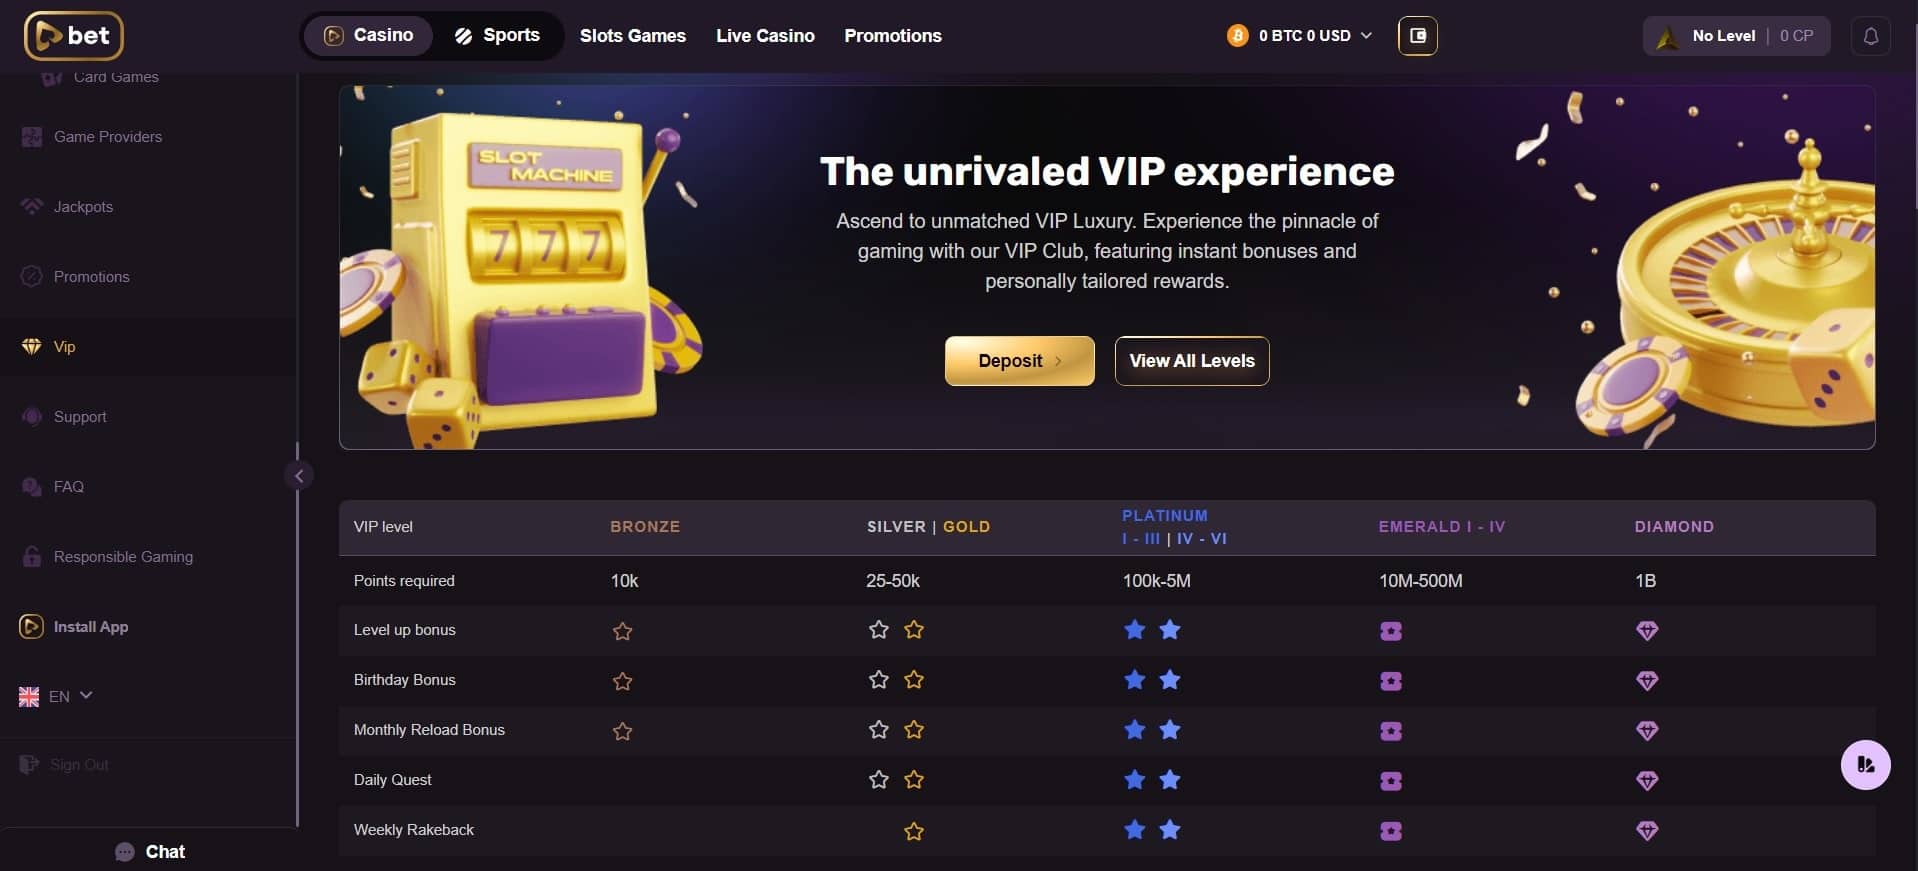
Task: Click the Bitcoin balance coin icon
Action: coord(1237,36)
